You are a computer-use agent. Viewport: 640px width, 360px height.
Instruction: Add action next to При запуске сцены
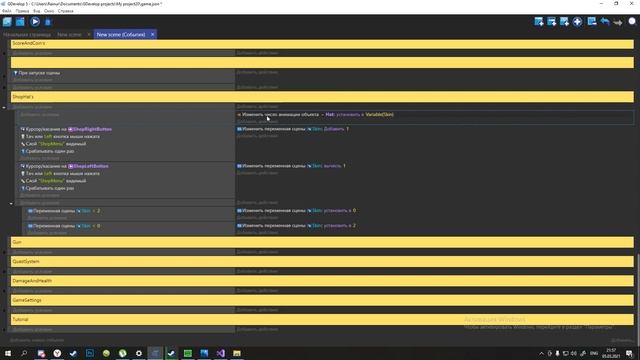click(x=257, y=72)
